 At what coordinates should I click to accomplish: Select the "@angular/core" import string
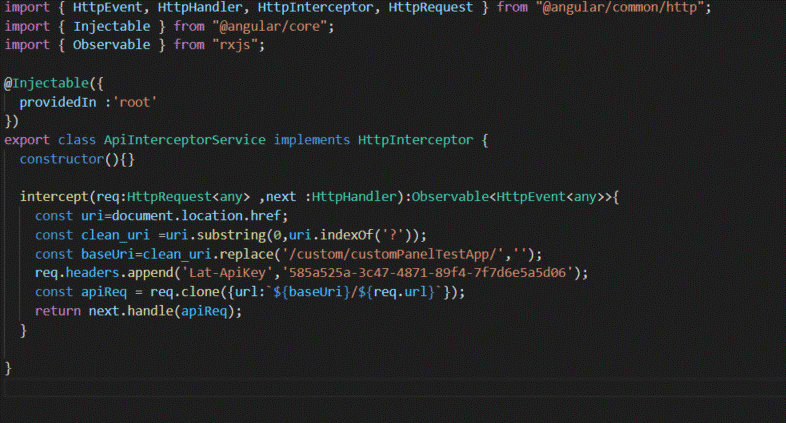coord(270,26)
